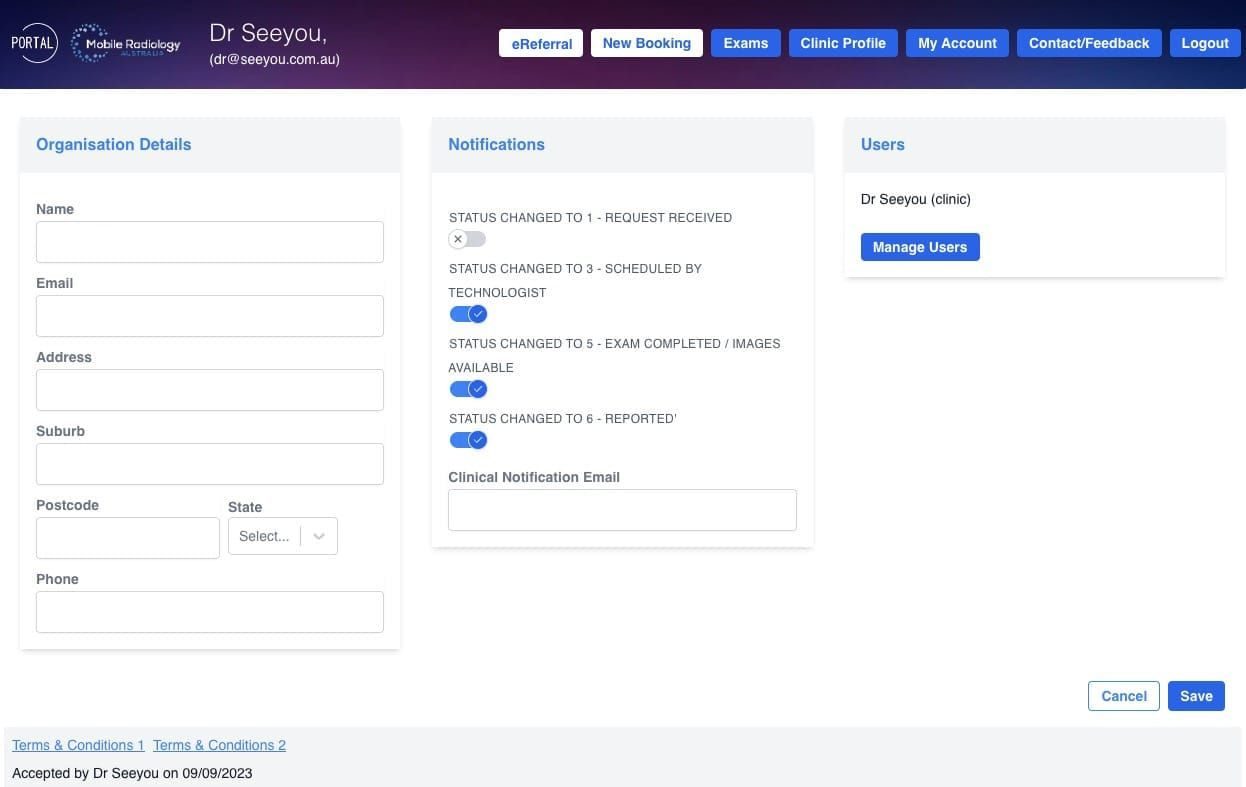Disable Scheduled by Technologist notification toggle

pyautogui.click(x=467, y=314)
